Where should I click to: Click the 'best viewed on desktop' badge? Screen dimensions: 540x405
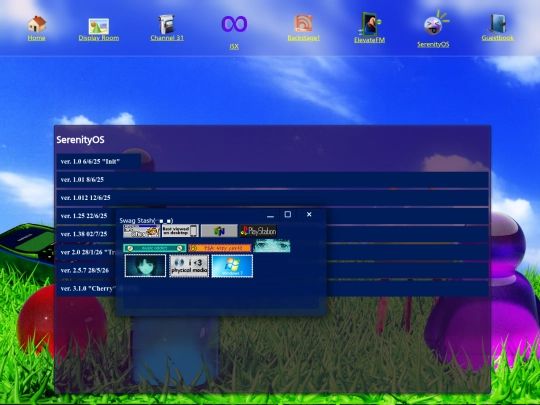click(x=180, y=231)
